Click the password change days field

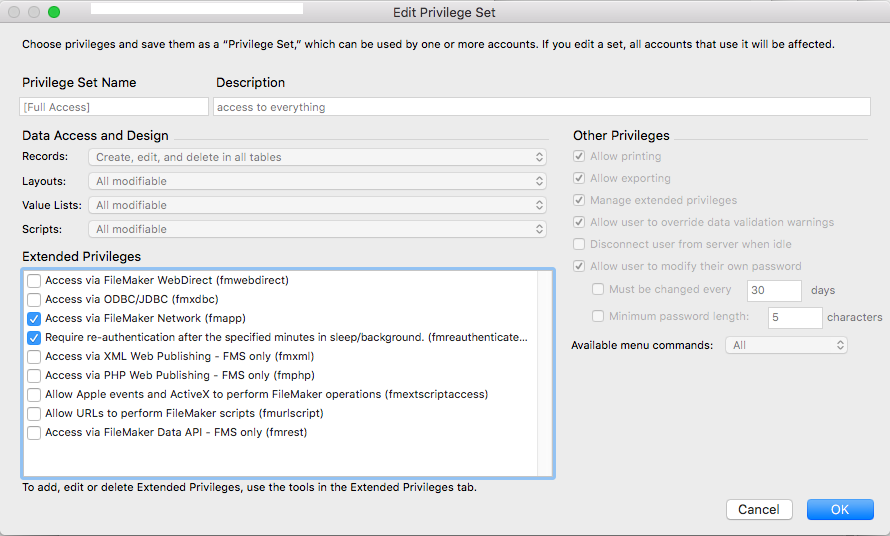pos(774,290)
